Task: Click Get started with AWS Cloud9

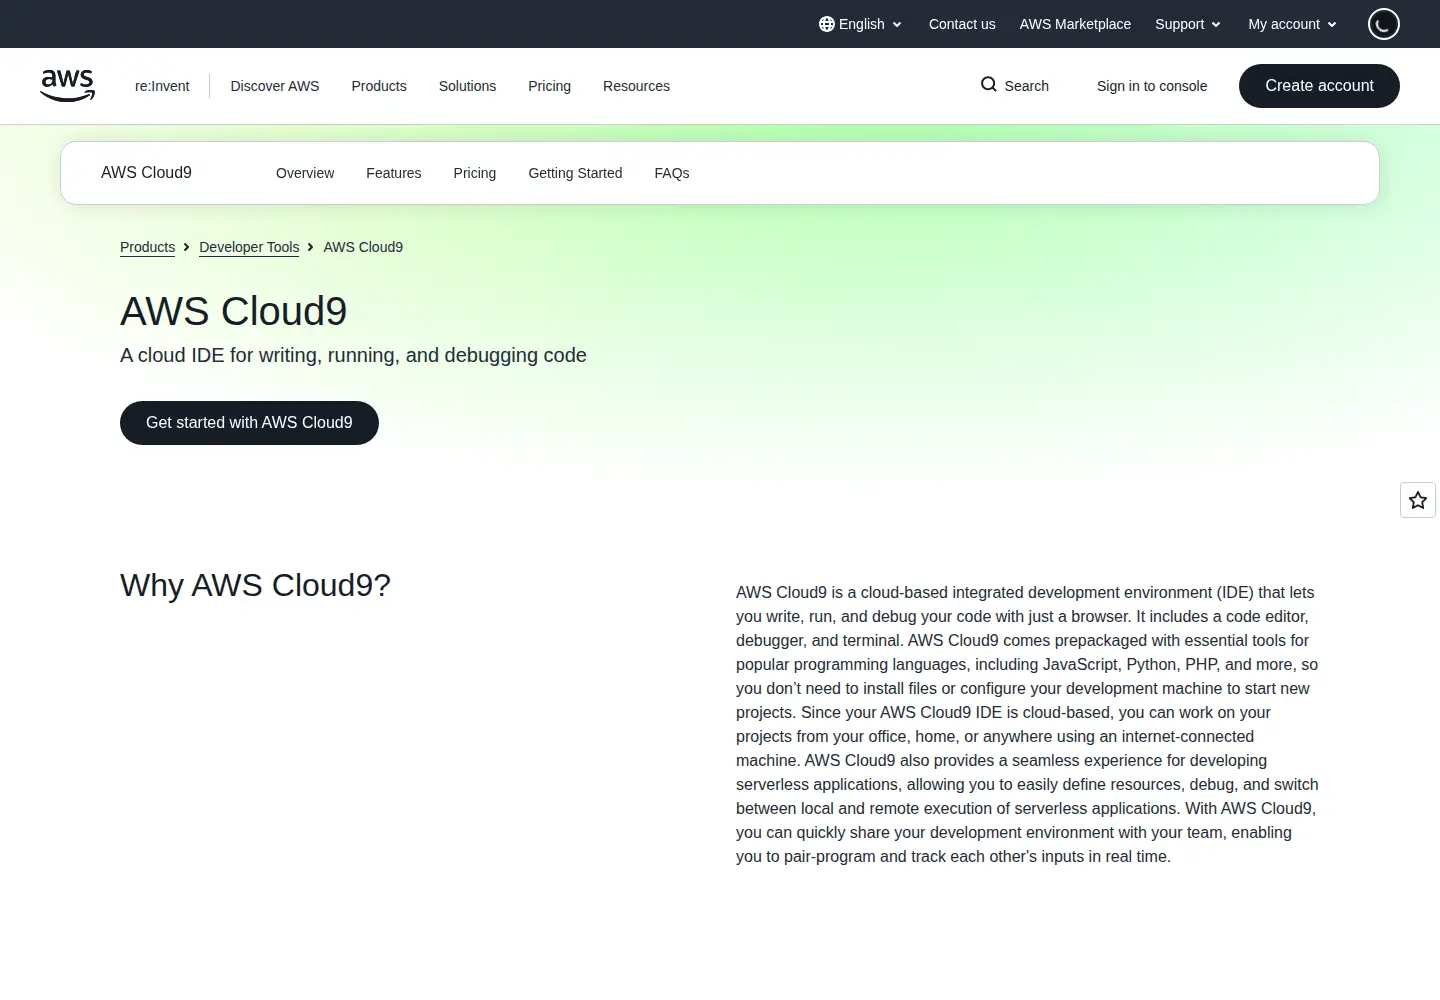Action: (x=249, y=423)
